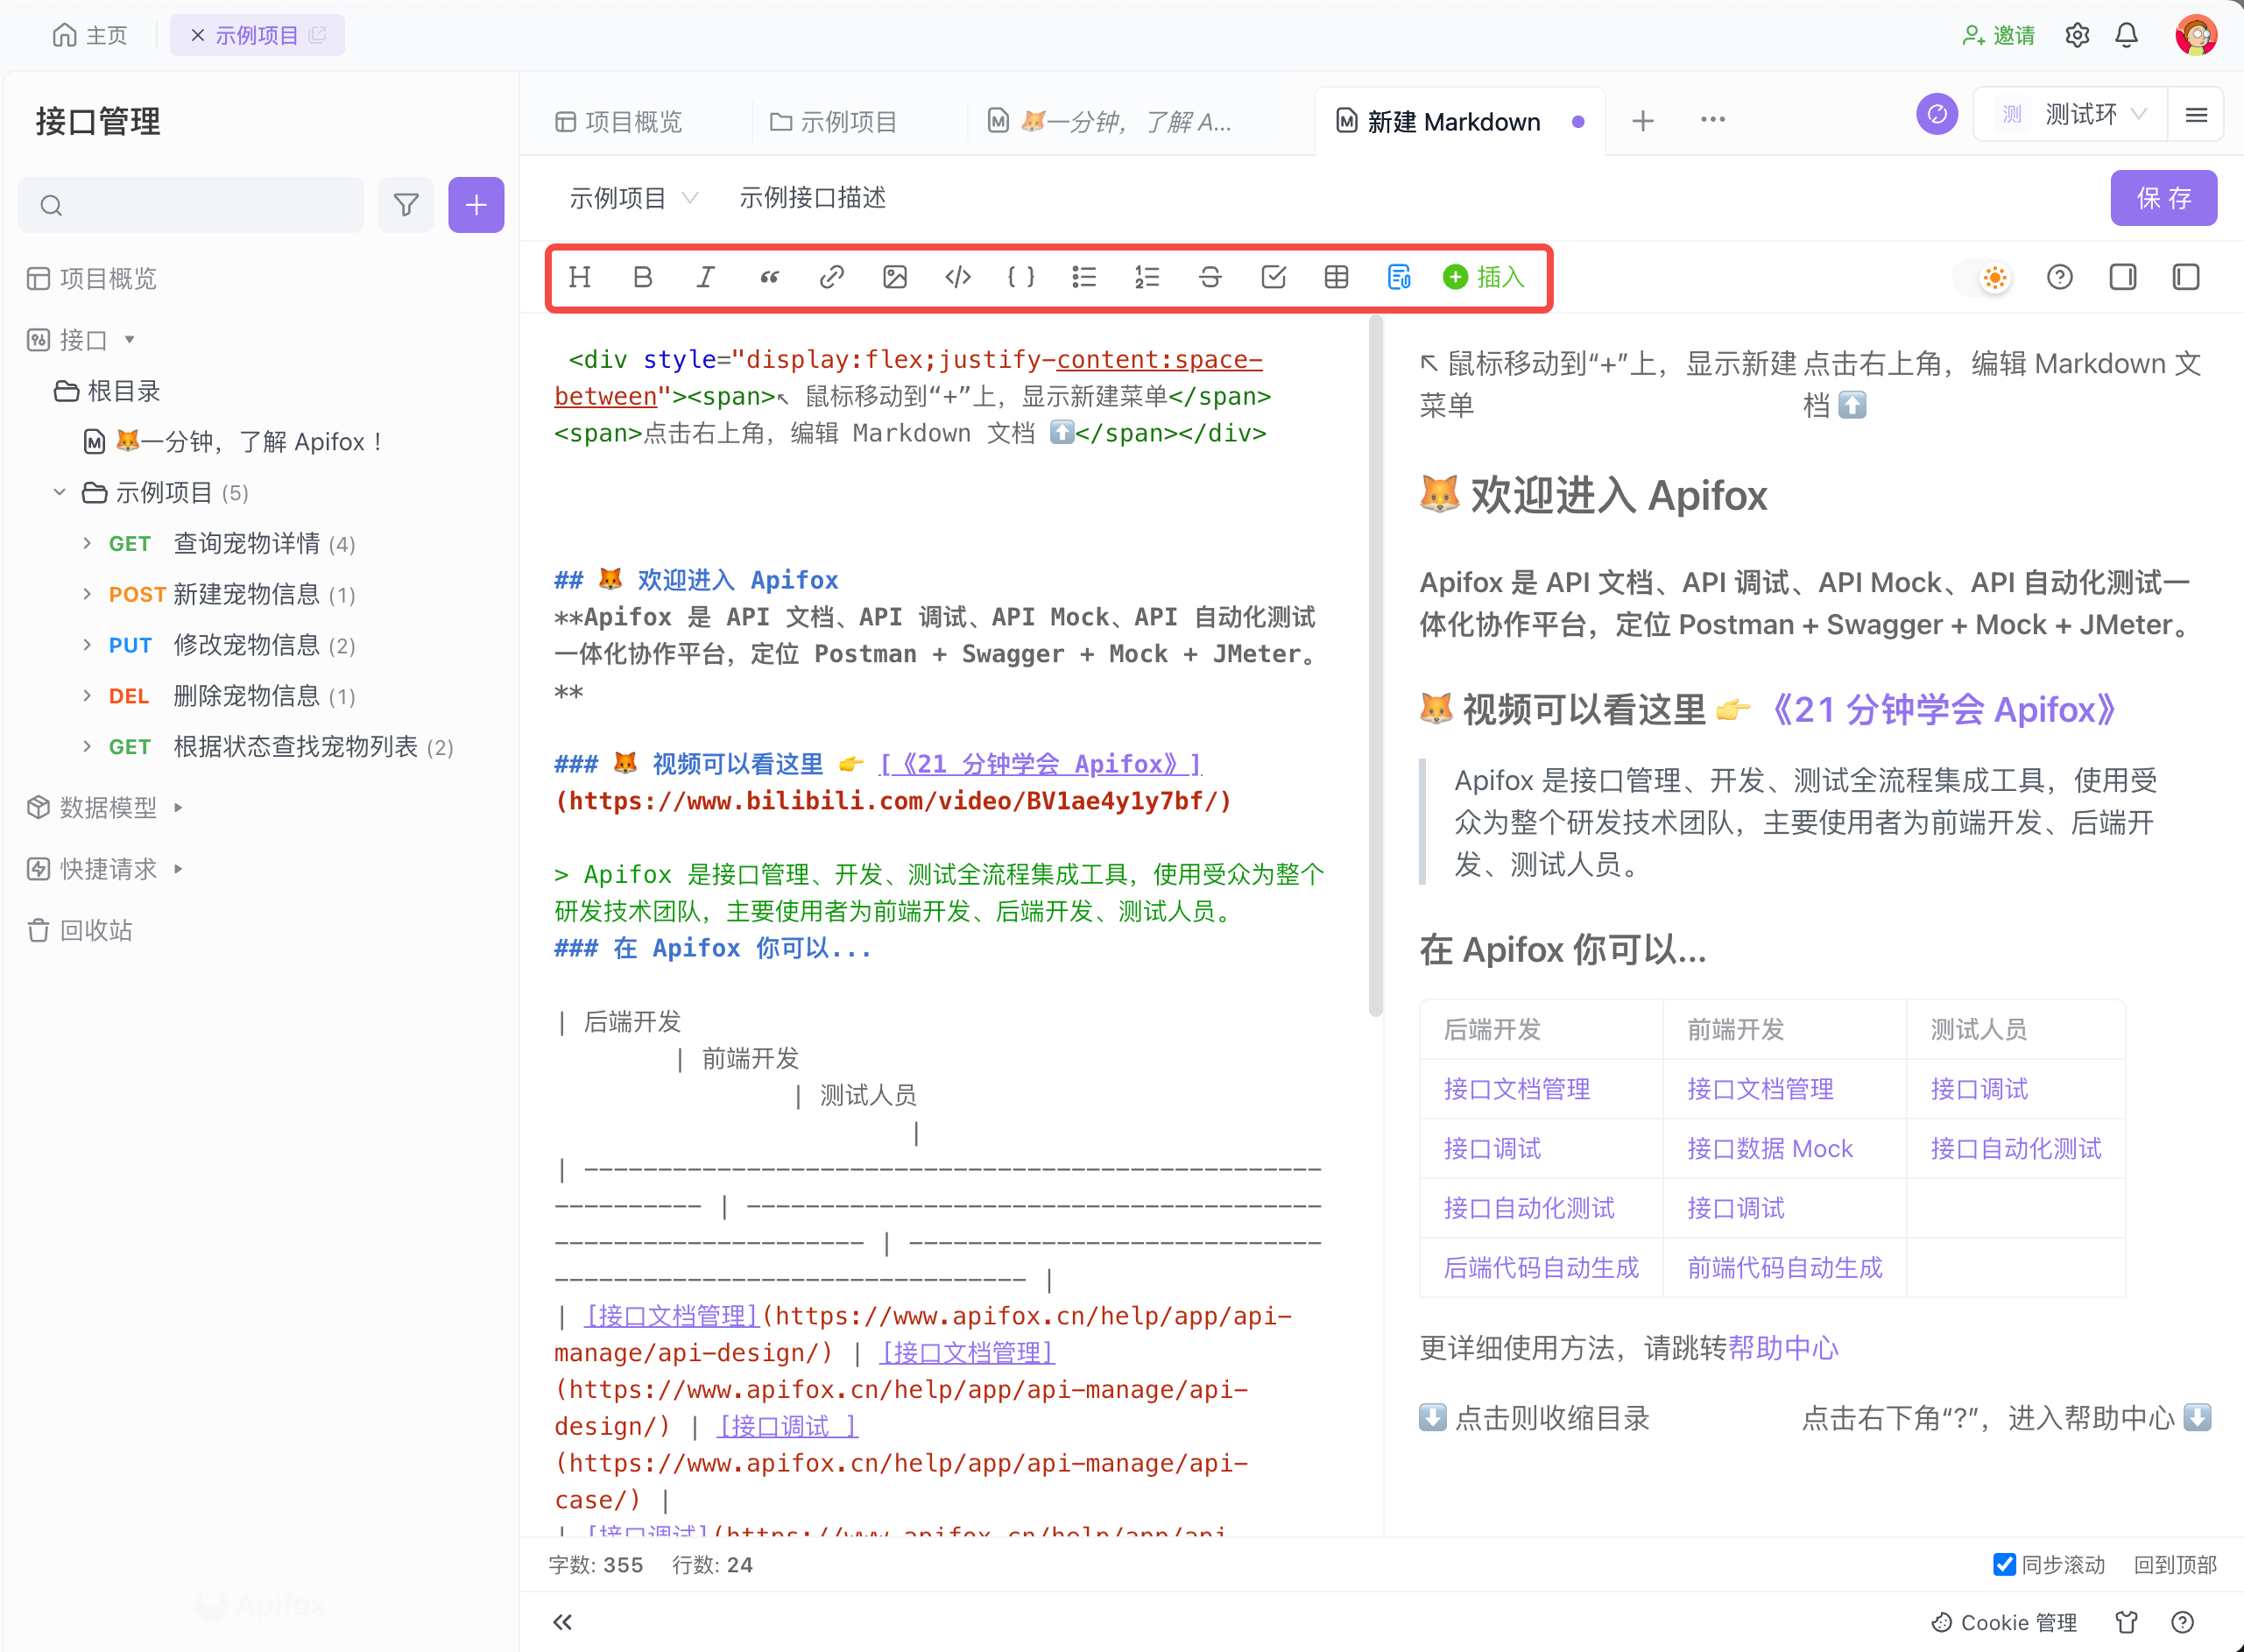Insert a blockquote via quote icon
This screenshot has width=2244, height=1652.
click(769, 277)
